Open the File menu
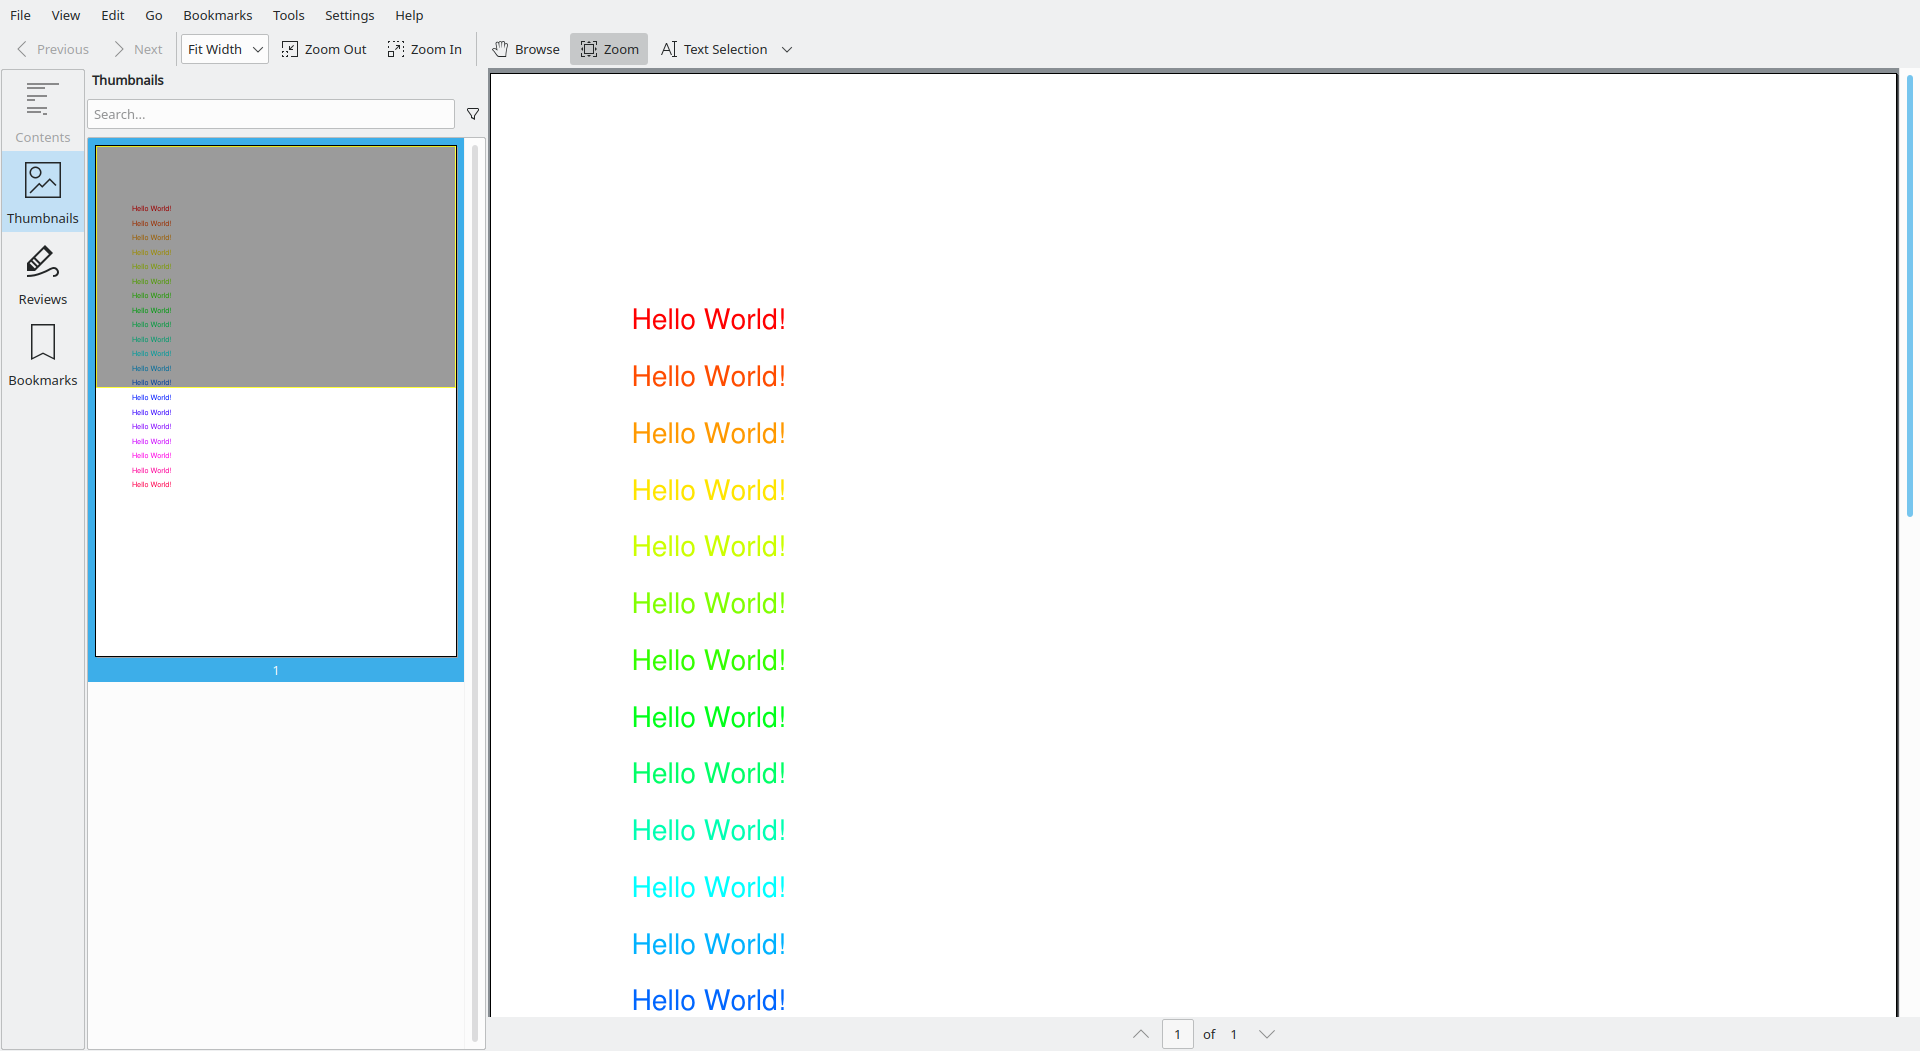This screenshot has height=1051, width=1920. click(20, 15)
